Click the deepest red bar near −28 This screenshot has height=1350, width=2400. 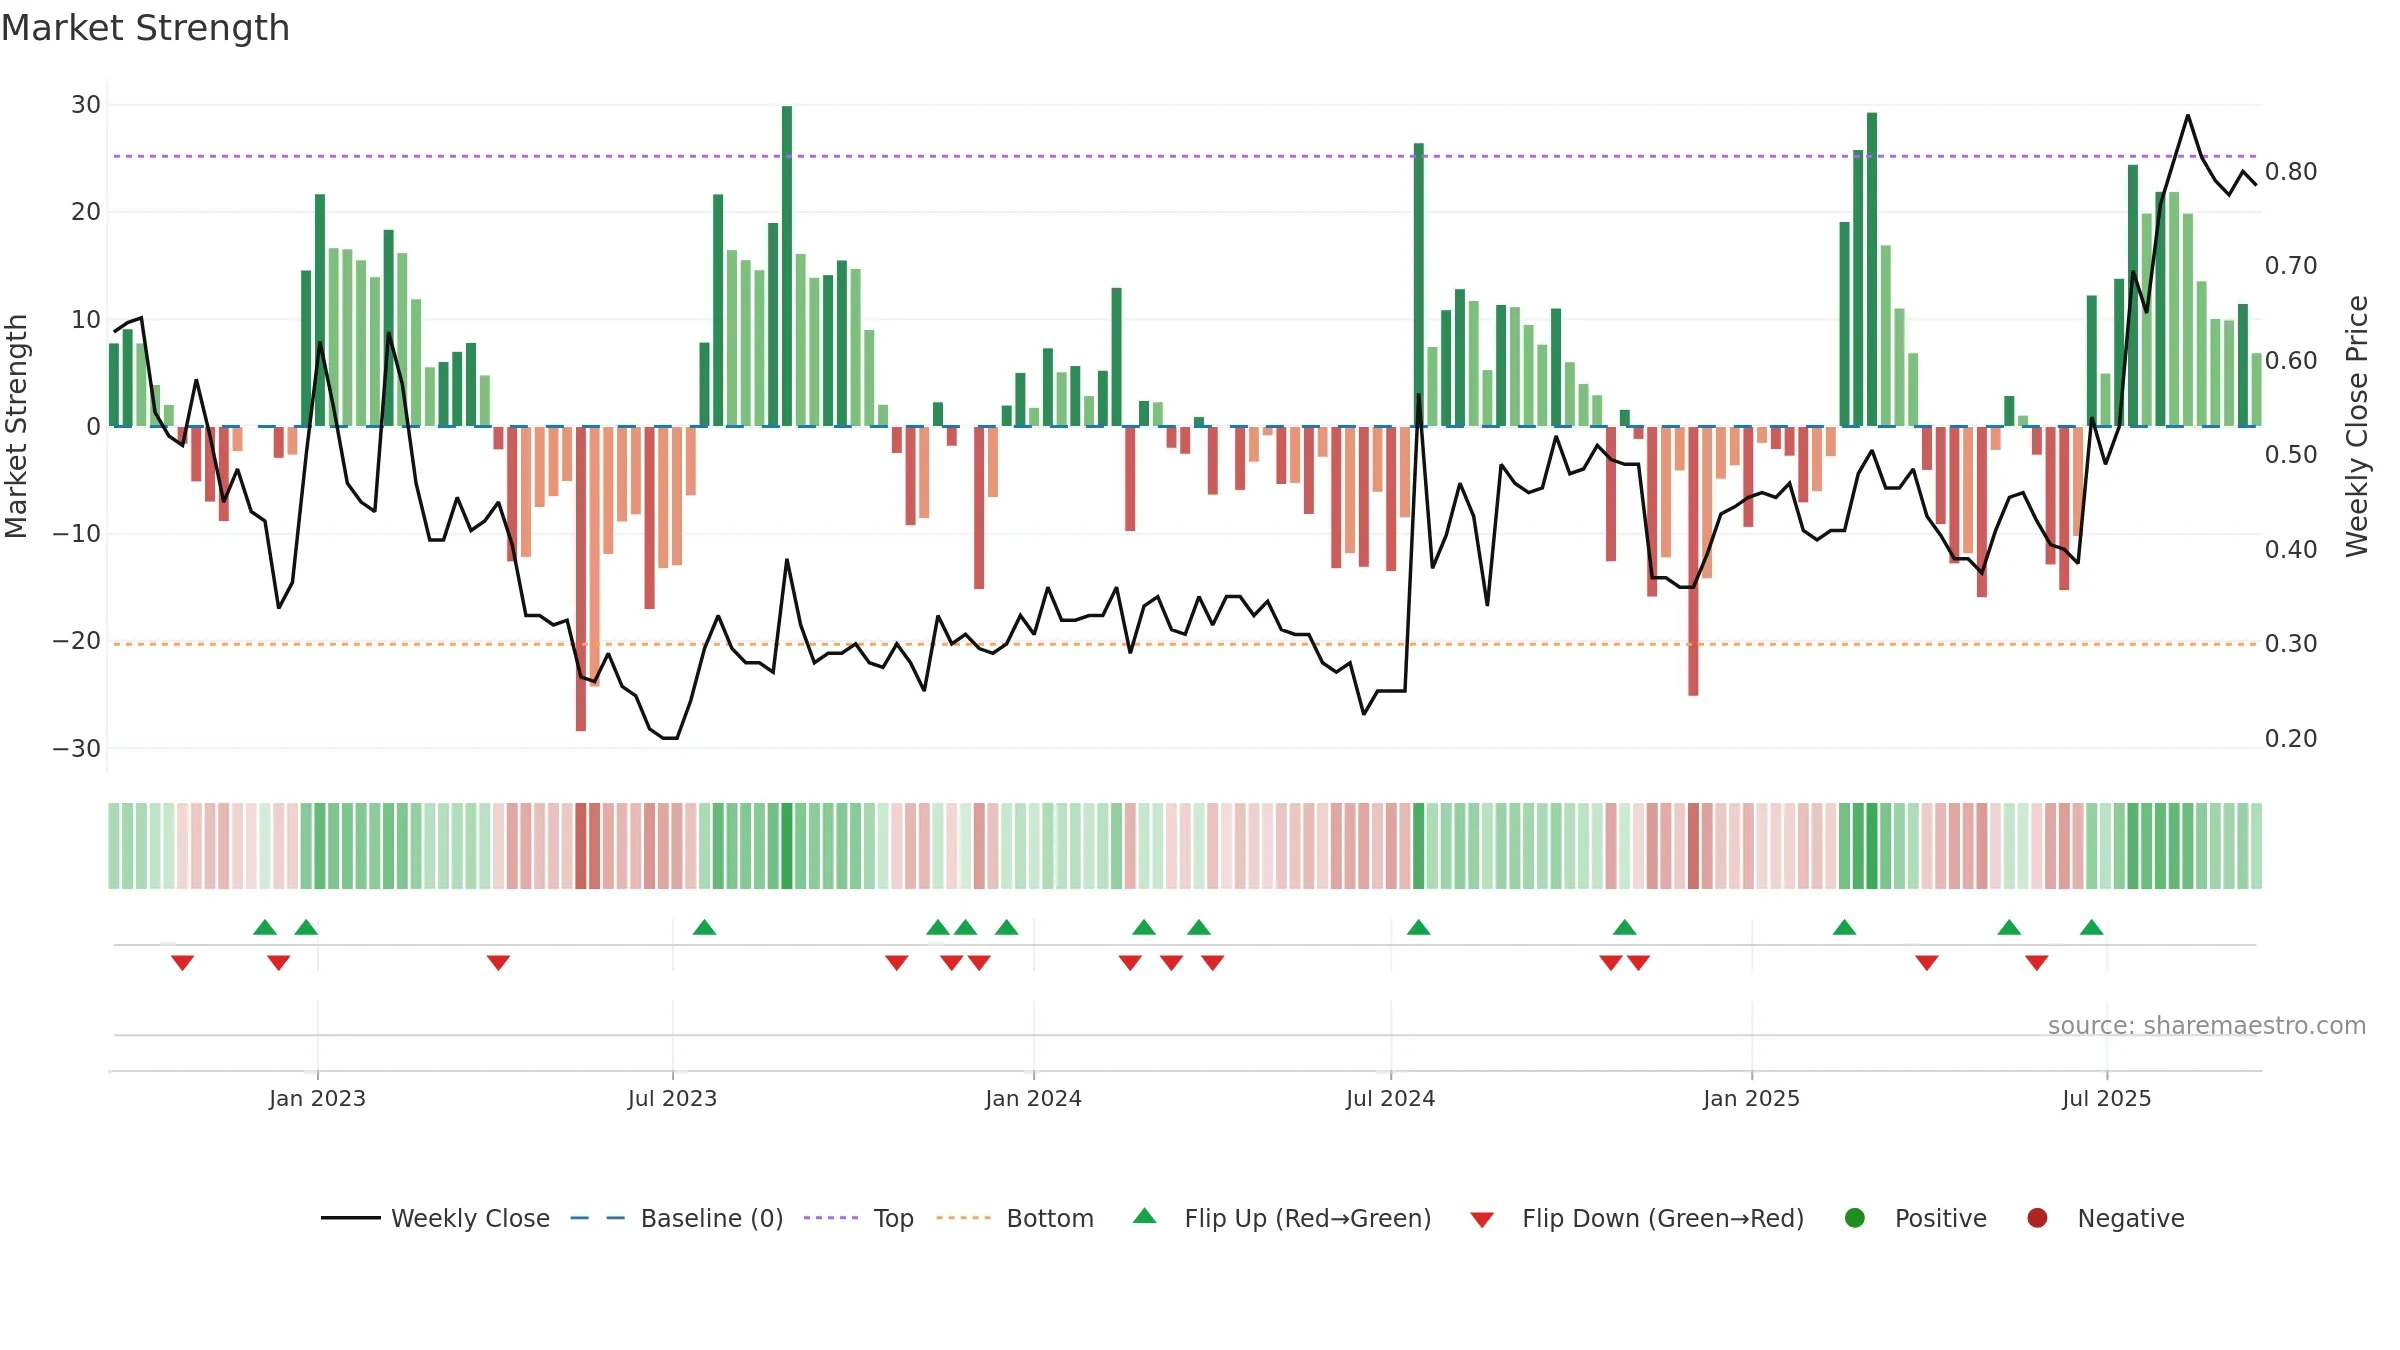pyautogui.click(x=581, y=579)
